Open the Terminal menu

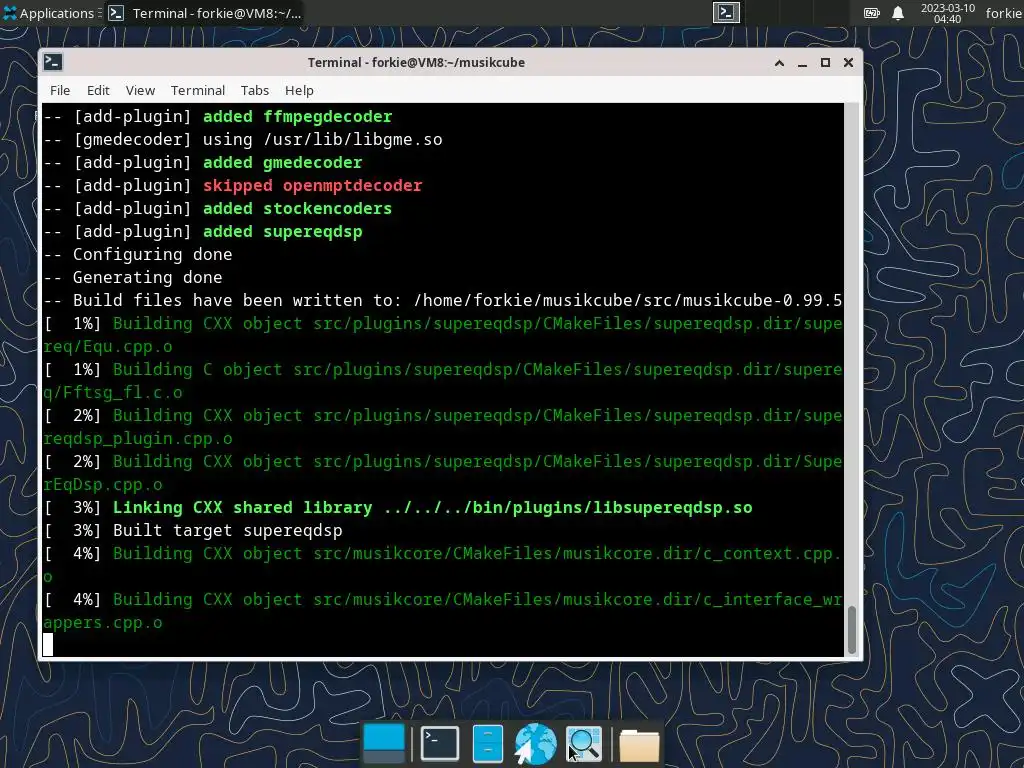(198, 90)
